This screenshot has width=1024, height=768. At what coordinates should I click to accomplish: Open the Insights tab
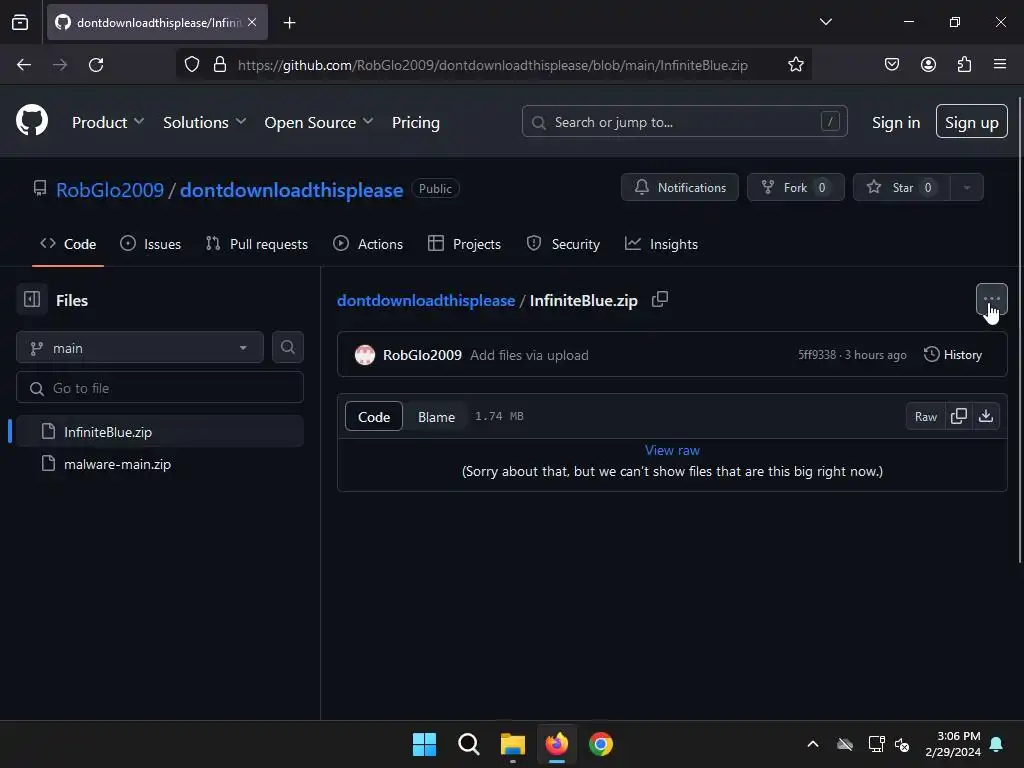coord(662,244)
